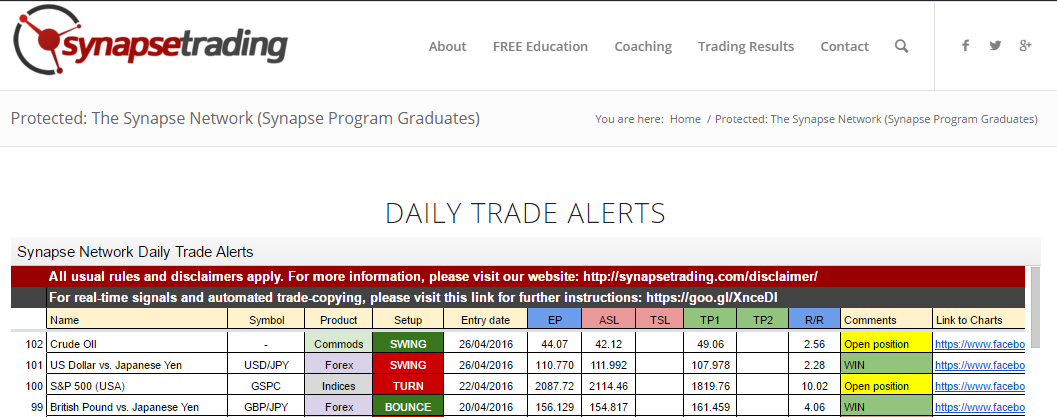Click the Indices product cell
1057x417 pixels.
click(338, 387)
